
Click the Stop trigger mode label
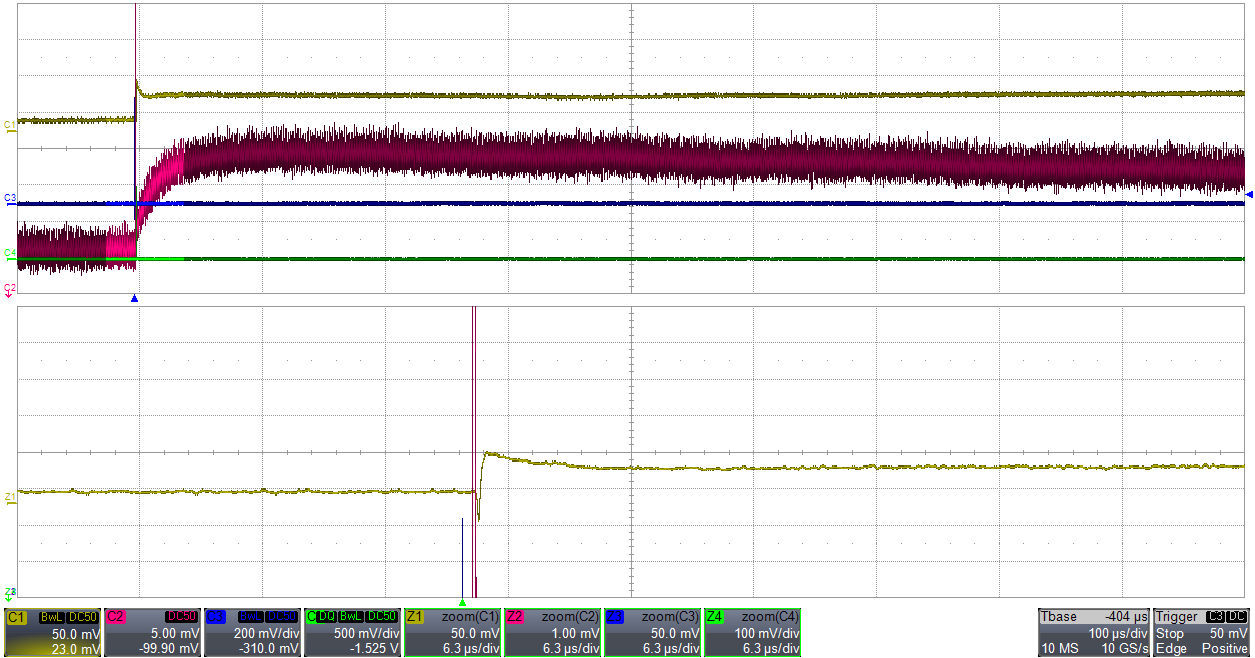click(1169, 634)
